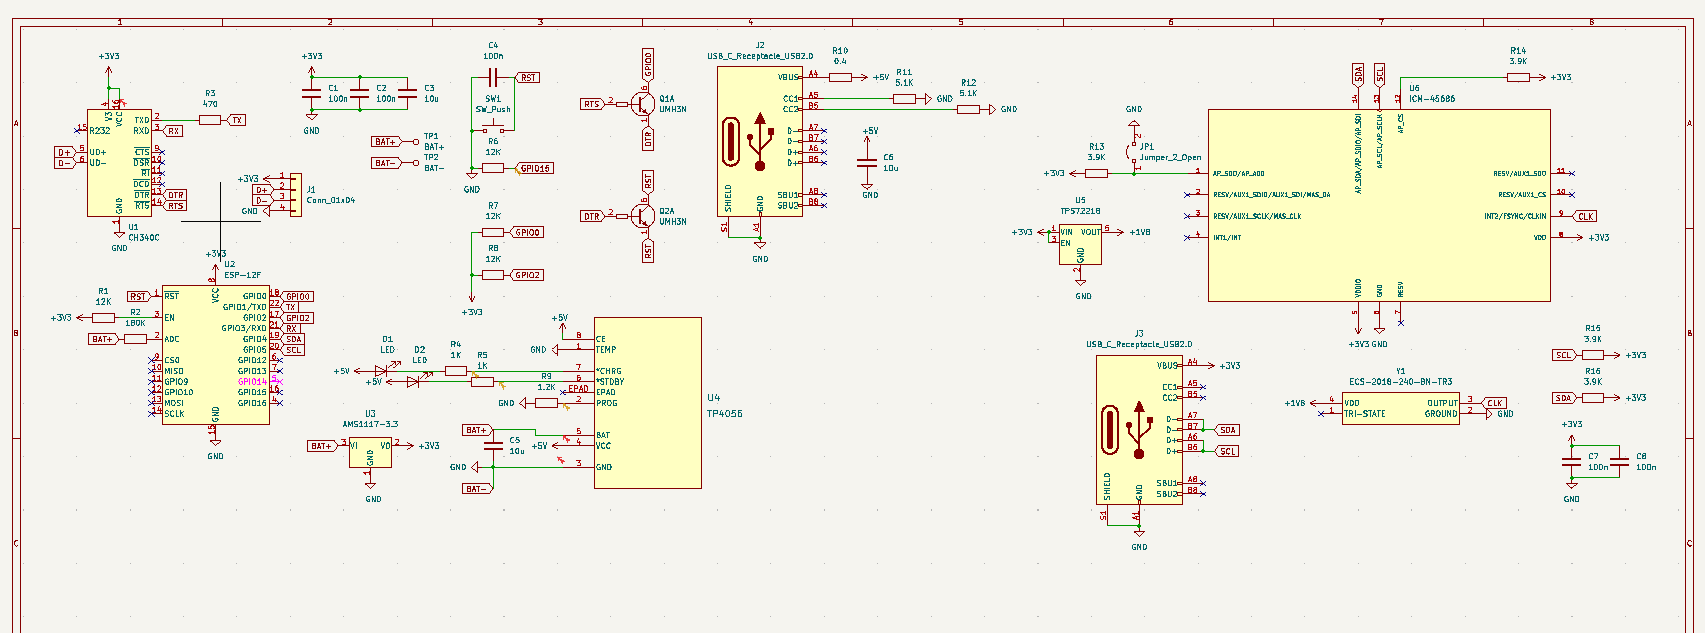This screenshot has height=633, width=1705.
Task: Click the C4 100n capacitor symbol
Action: pos(493,77)
